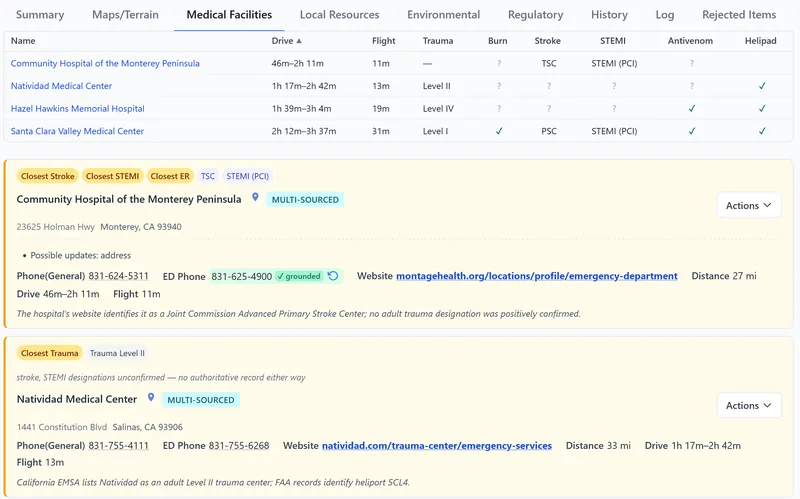Click the Closest Trauma badge
The height and width of the screenshot is (499, 800).
click(x=49, y=353)
